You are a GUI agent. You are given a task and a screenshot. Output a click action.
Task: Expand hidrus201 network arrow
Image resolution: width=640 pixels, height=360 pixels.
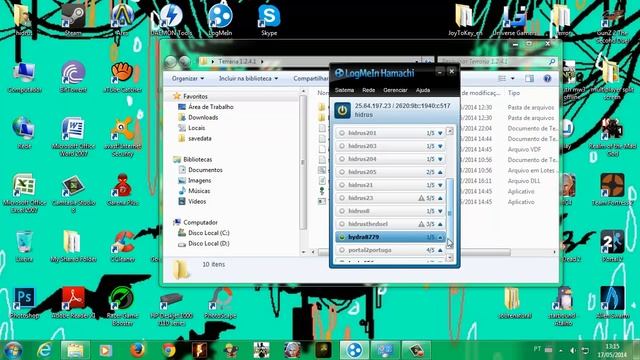click(x=440, y=133)
